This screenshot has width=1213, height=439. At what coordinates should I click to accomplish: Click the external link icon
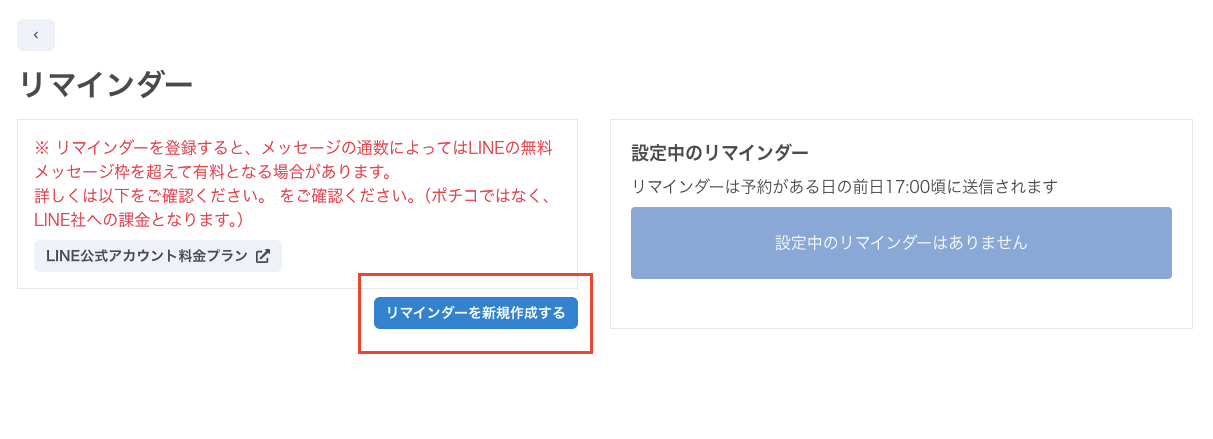click(x=263, y=256)
